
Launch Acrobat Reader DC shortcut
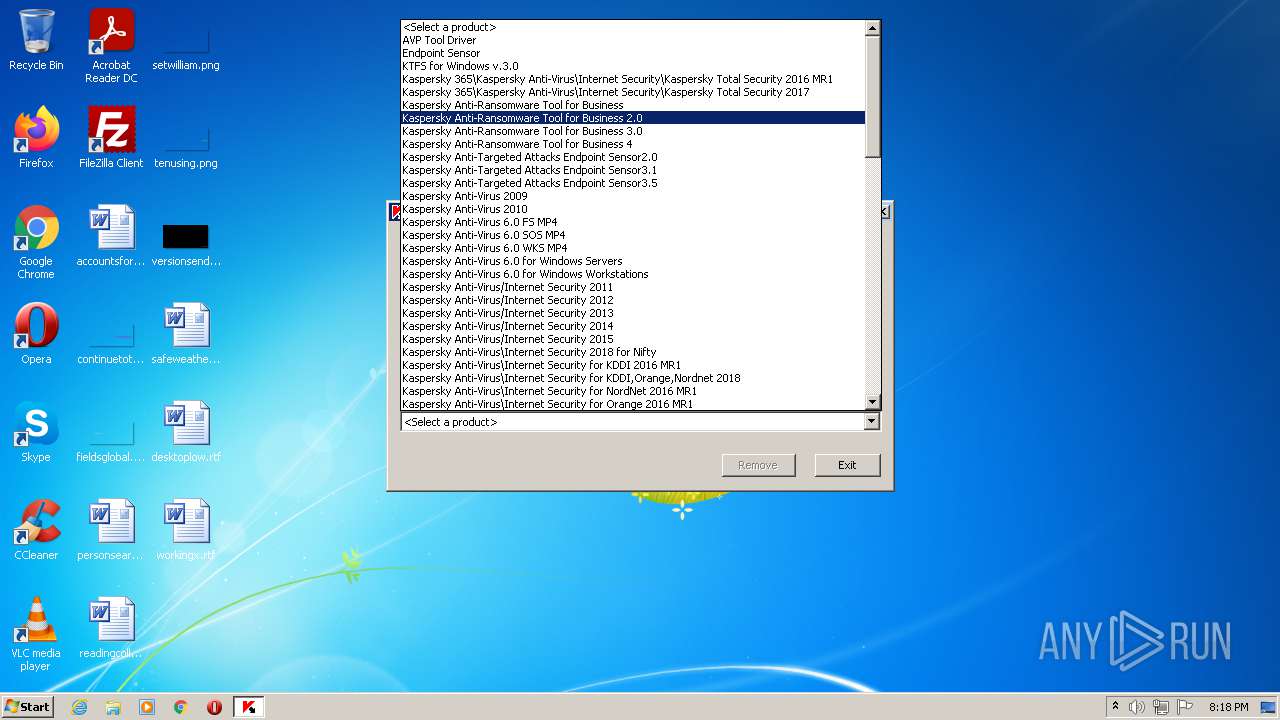[x=111, y=46]
